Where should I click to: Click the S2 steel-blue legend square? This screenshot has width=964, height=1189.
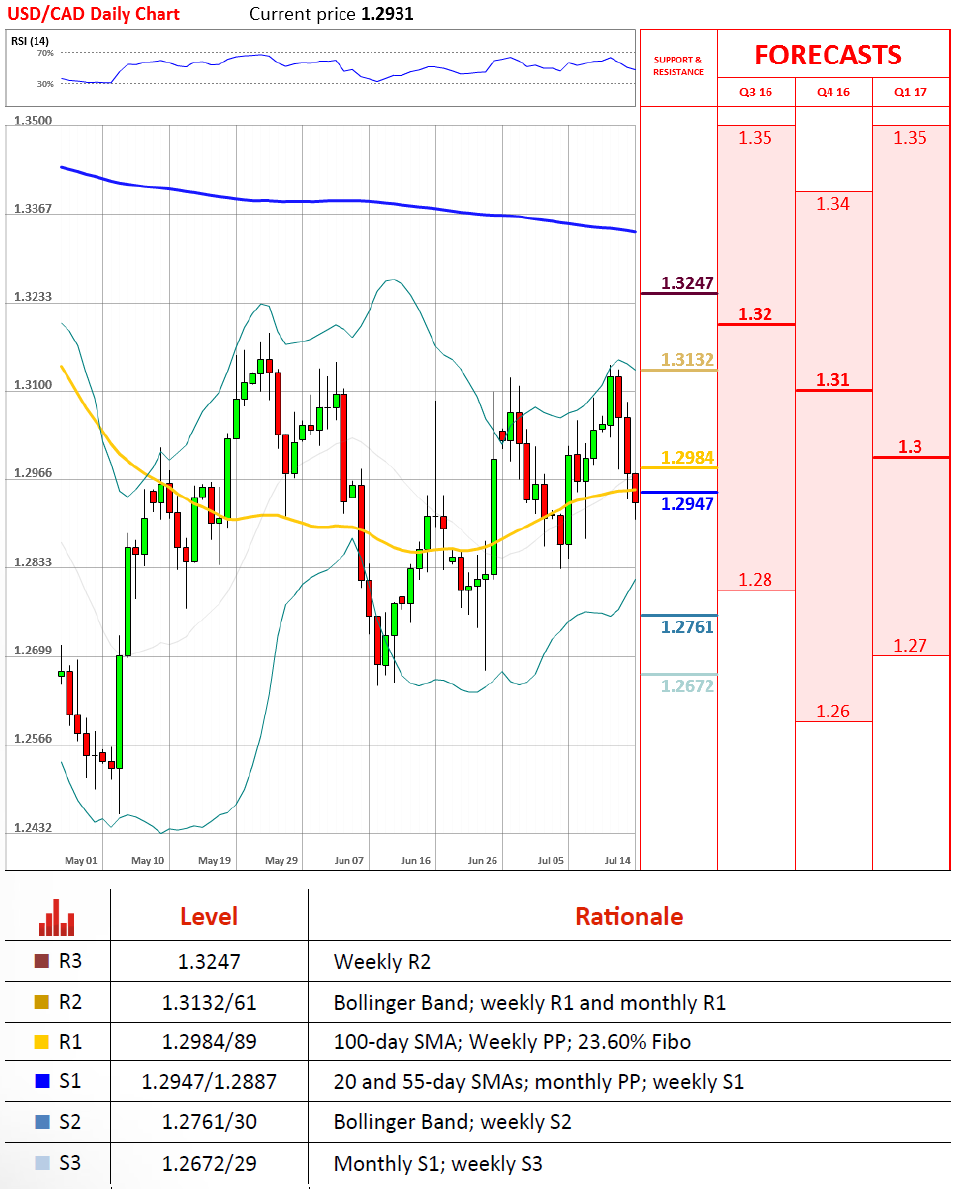pos(42,1122)
